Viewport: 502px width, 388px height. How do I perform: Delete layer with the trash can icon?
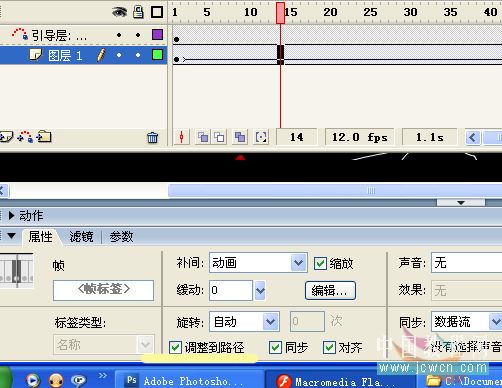coord(153,137)
